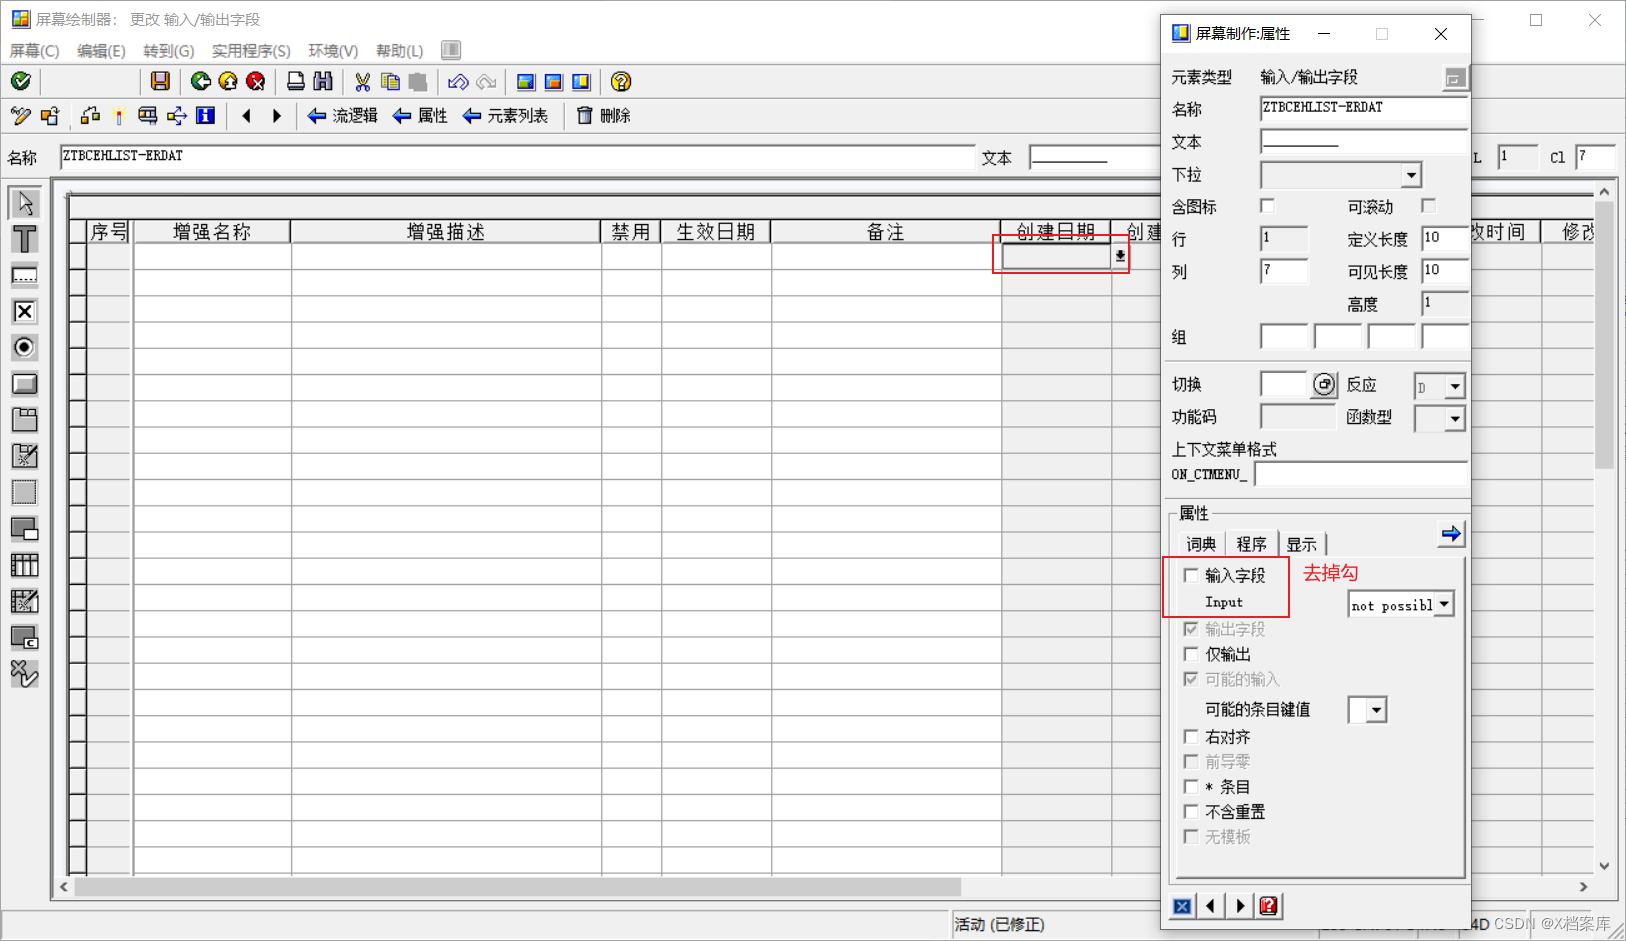This screenshot has height=941, width=1626.
Task: Click the 流逻辑 button
Action: [x=342, y=116]
